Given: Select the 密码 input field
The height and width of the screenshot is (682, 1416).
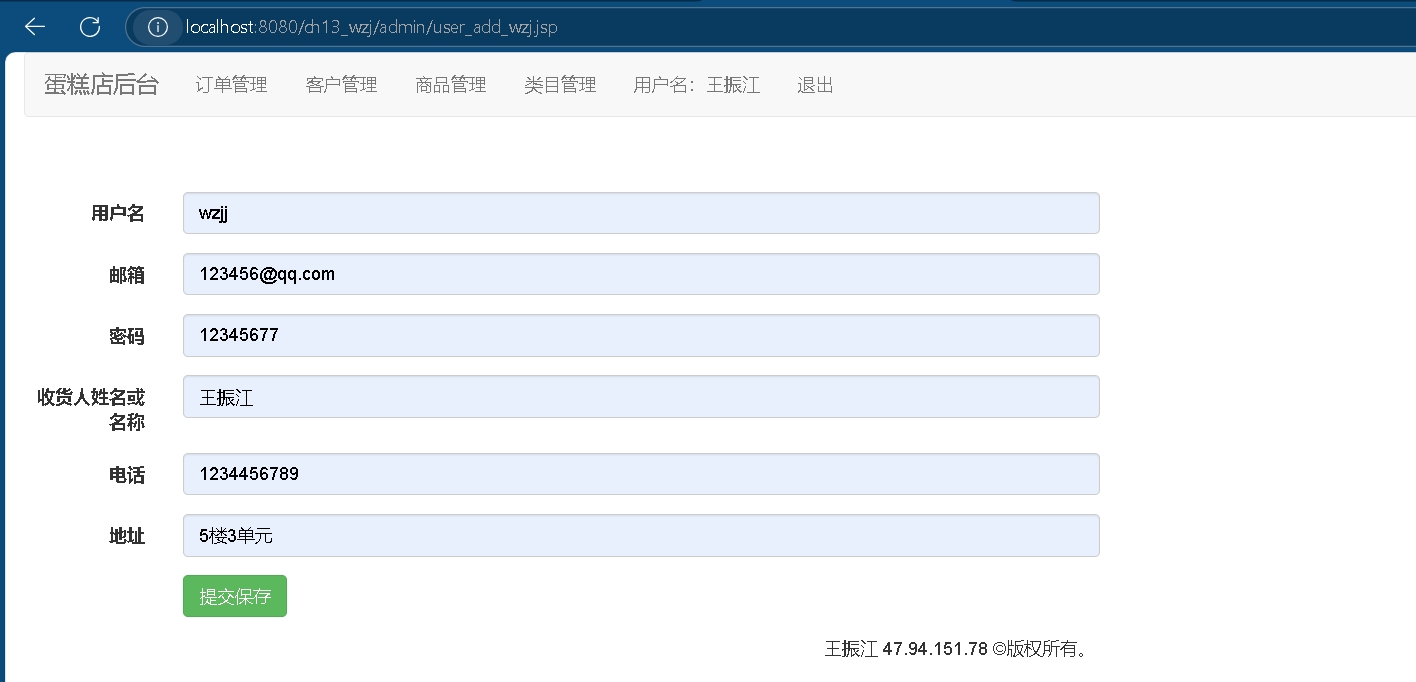Looking at the screenshot, I should (x=641, y=335).
